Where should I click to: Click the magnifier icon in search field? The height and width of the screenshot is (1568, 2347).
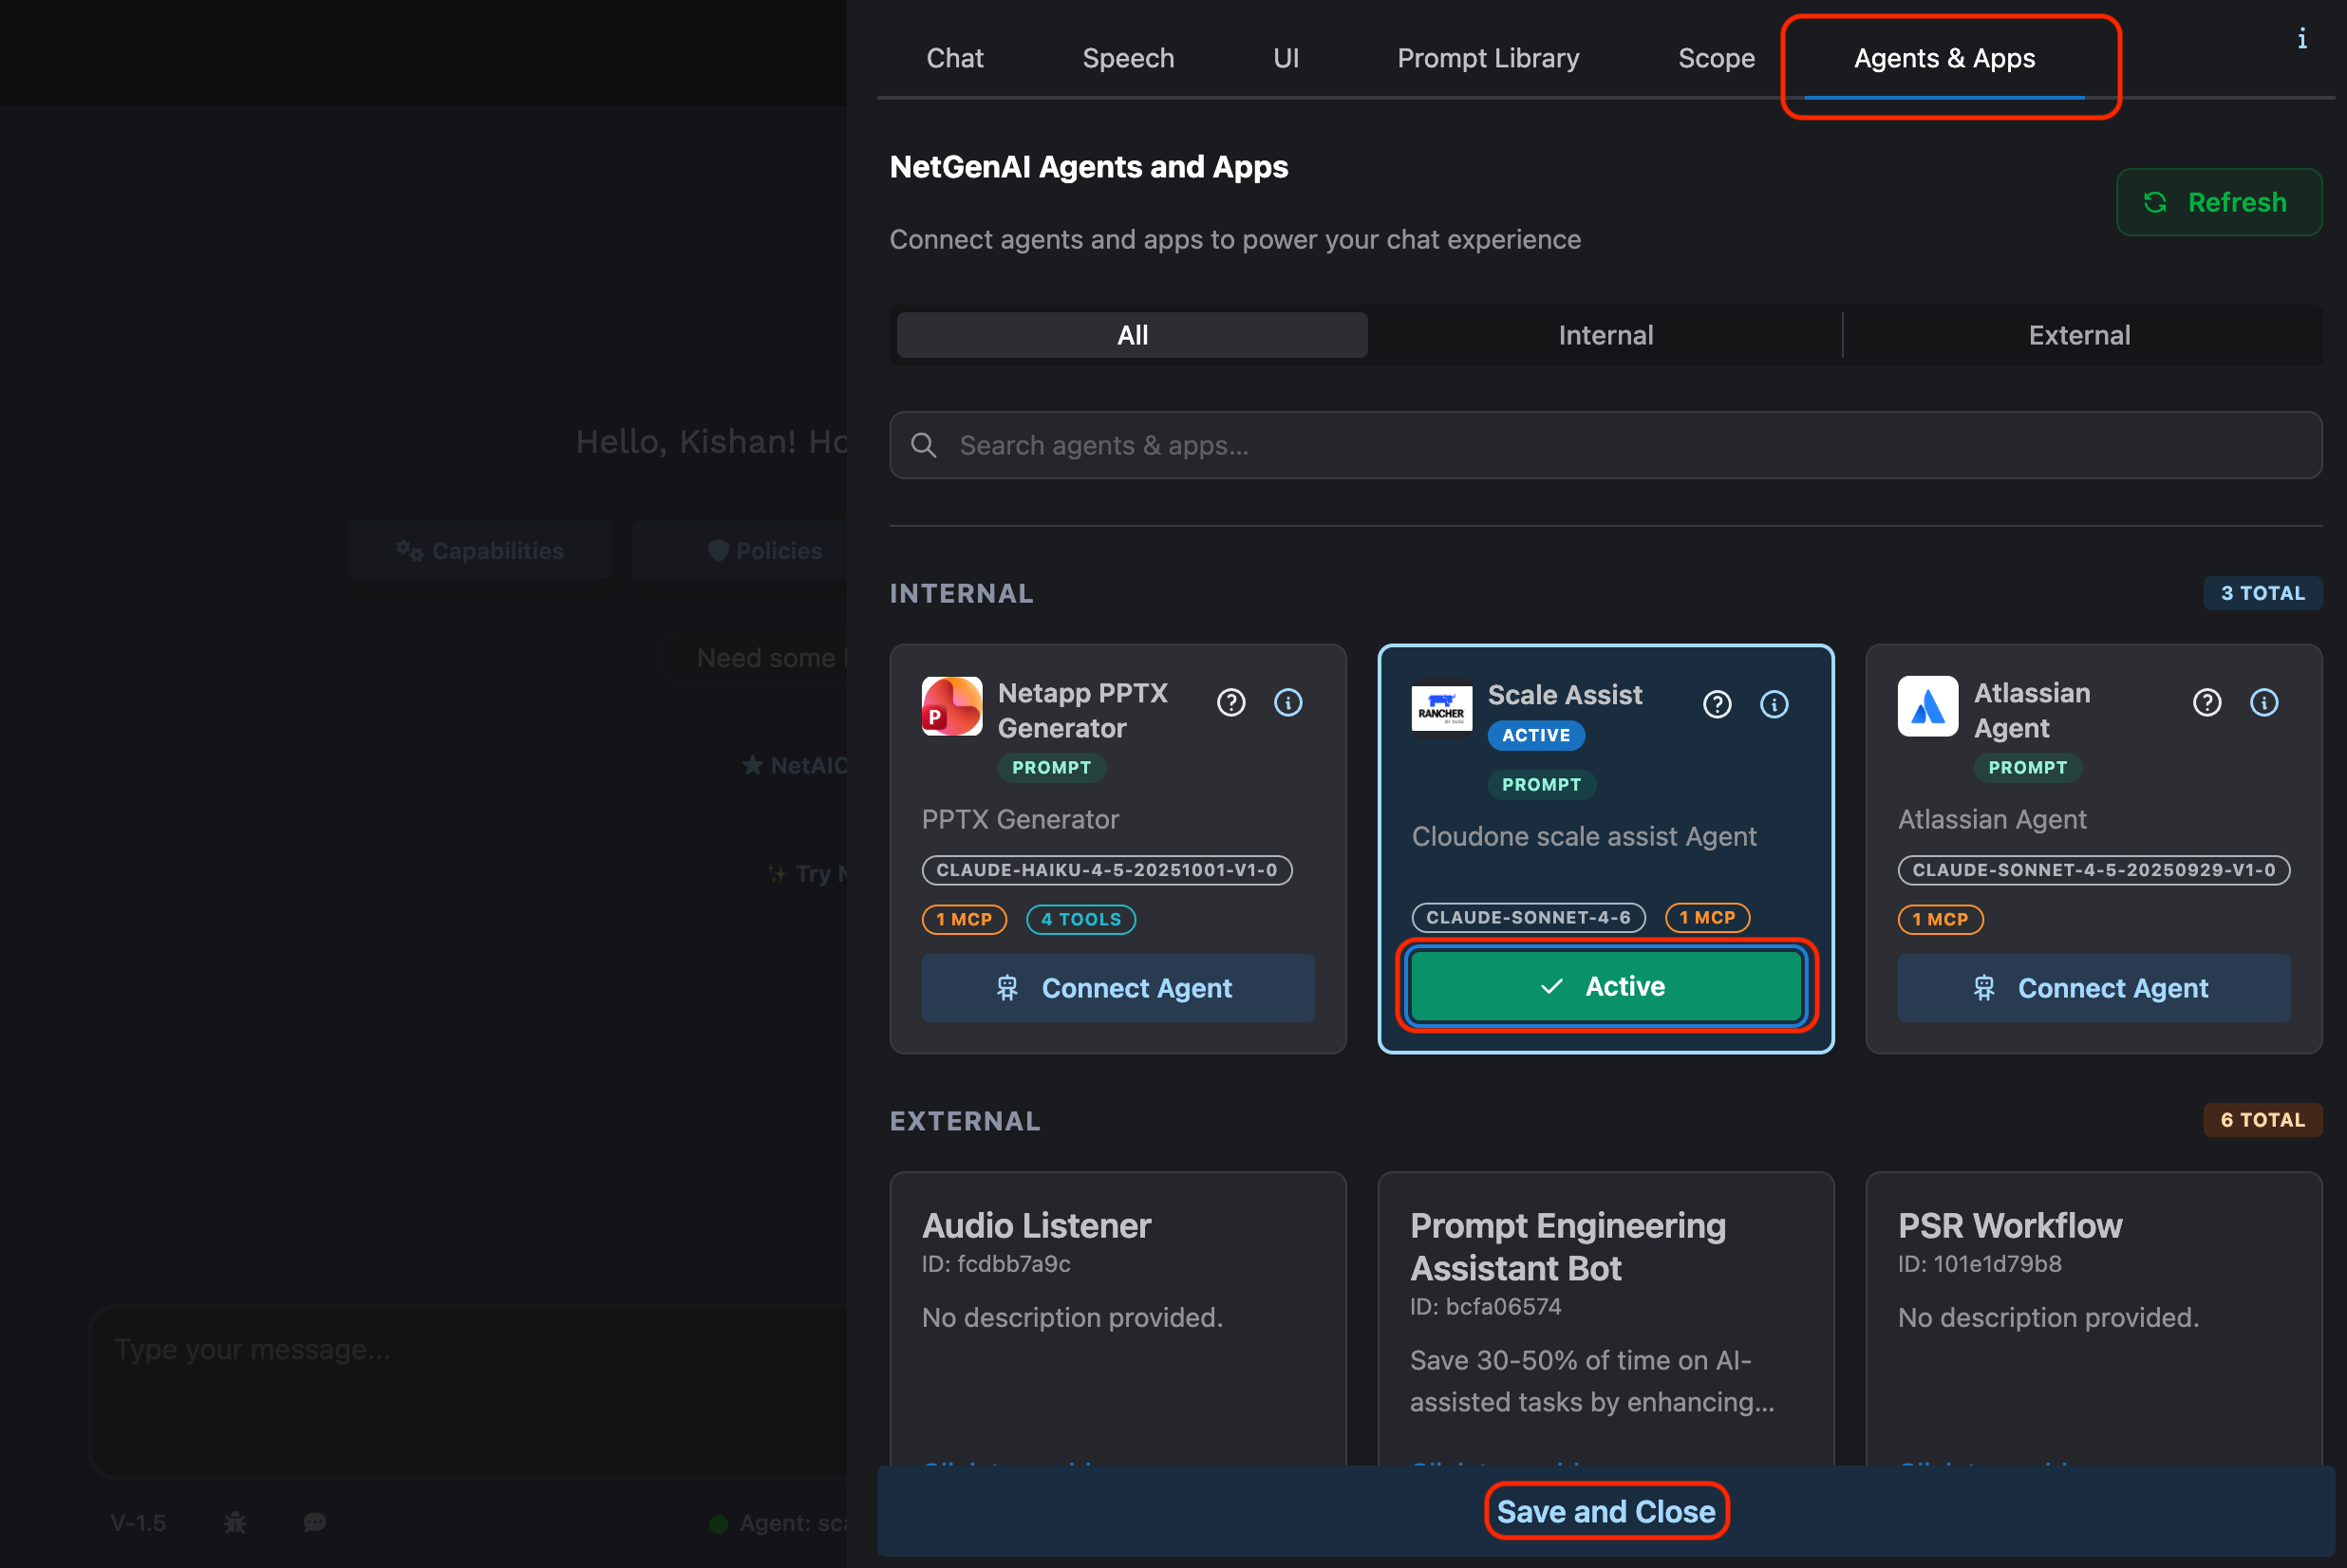pyautogui.click(x=924, y=445)
